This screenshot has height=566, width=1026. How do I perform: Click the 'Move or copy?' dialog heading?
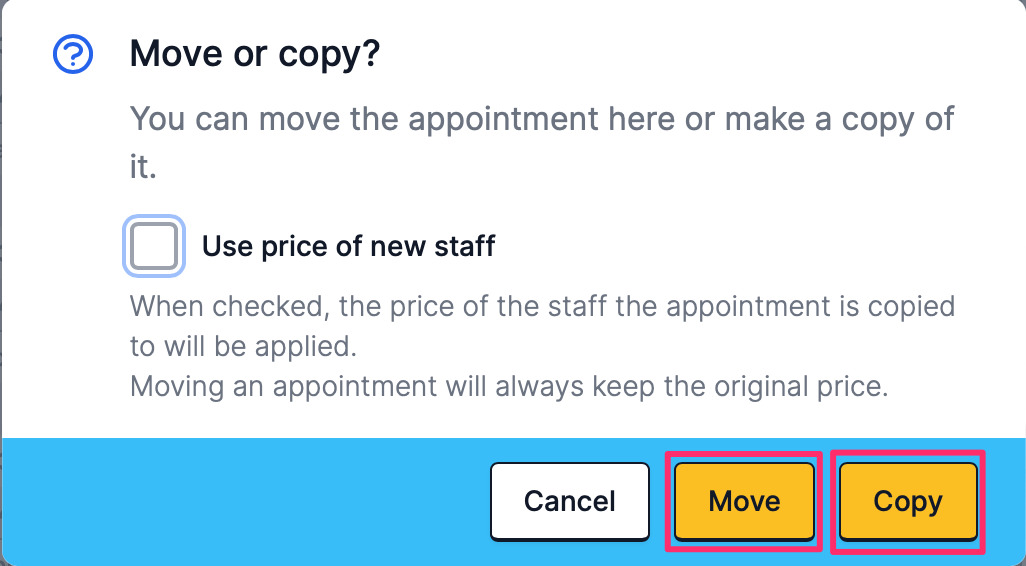click(255, 54)
